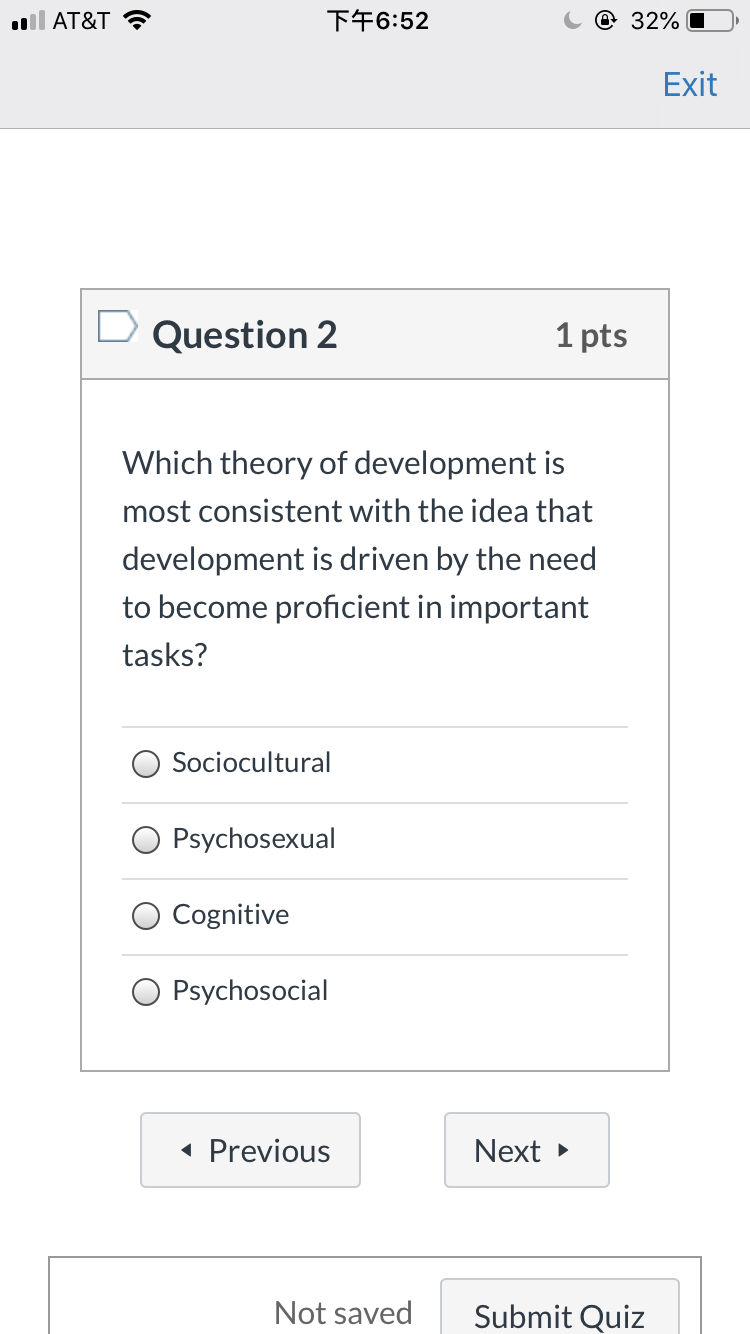
Task: Go to the Previous question
Action: (250, 1150)
